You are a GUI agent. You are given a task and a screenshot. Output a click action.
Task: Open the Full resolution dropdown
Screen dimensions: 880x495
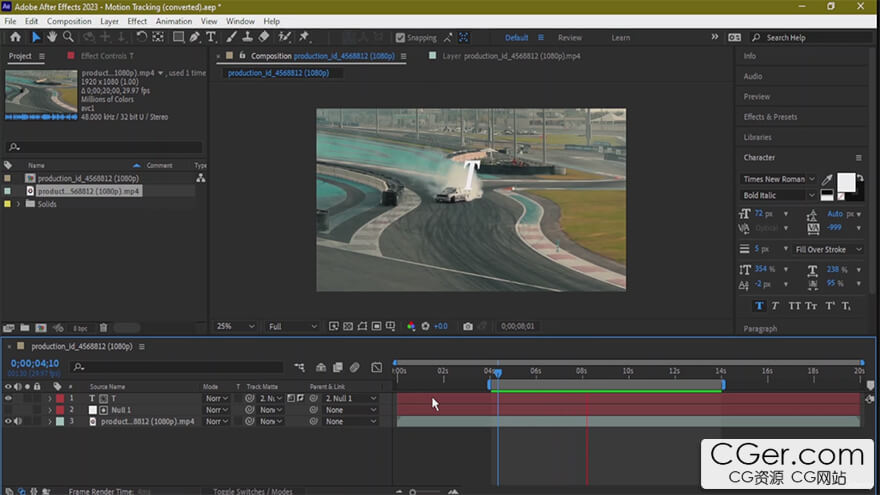292,326
